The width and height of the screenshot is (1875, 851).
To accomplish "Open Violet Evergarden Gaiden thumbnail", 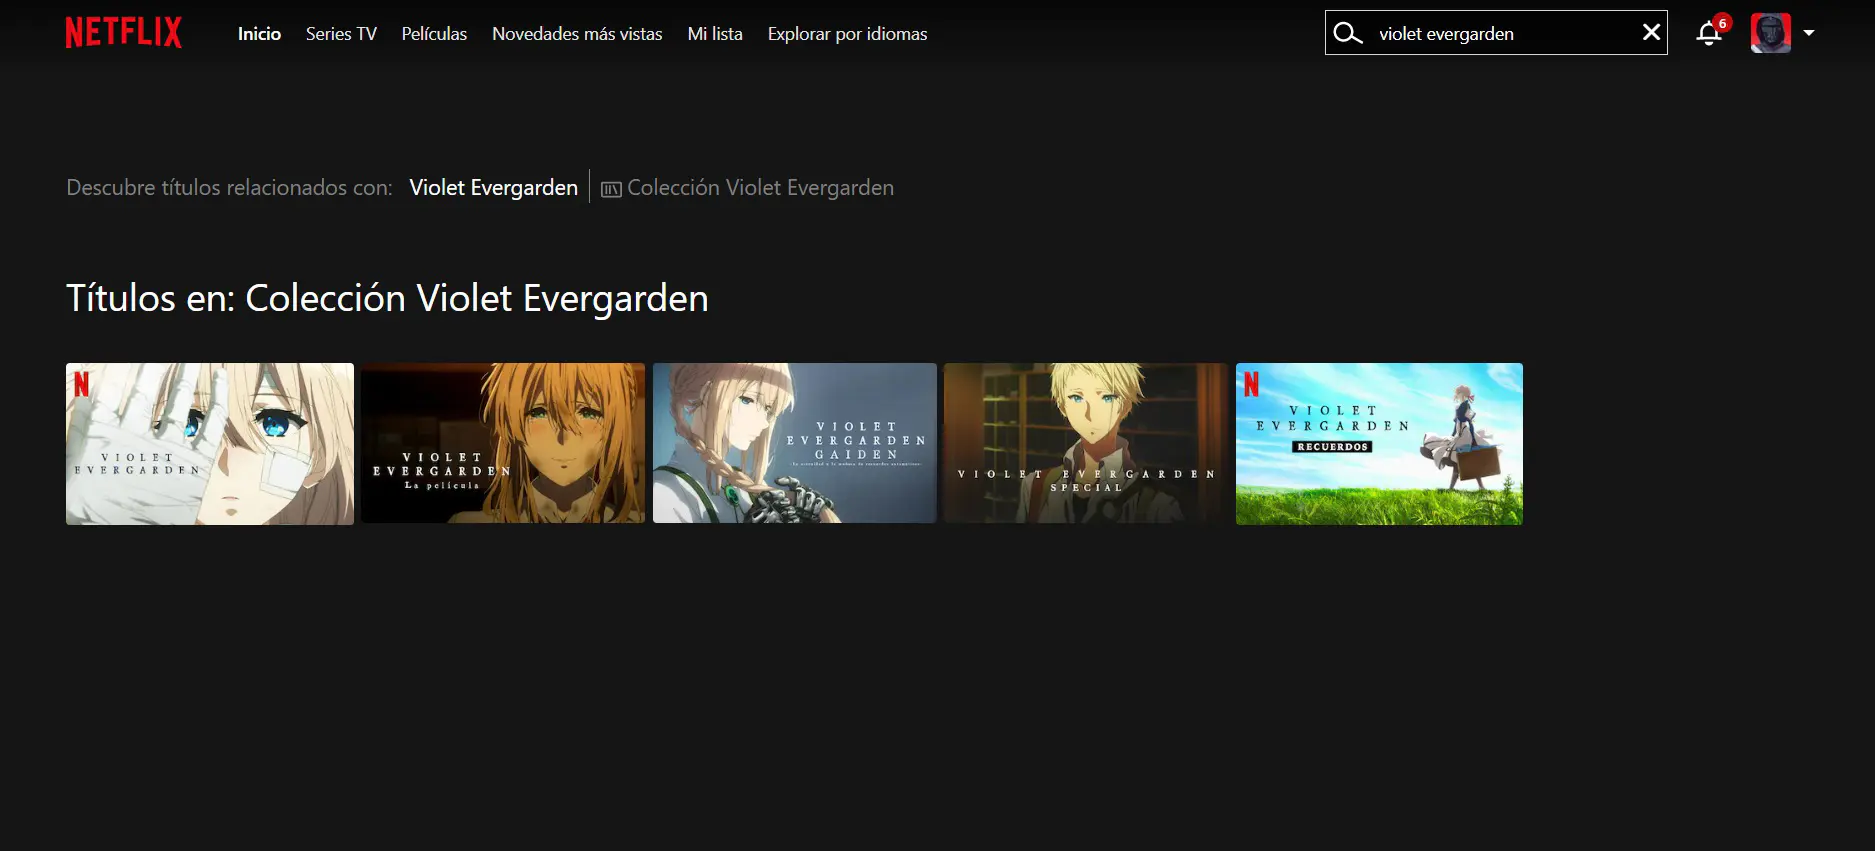I will (795, 443).
